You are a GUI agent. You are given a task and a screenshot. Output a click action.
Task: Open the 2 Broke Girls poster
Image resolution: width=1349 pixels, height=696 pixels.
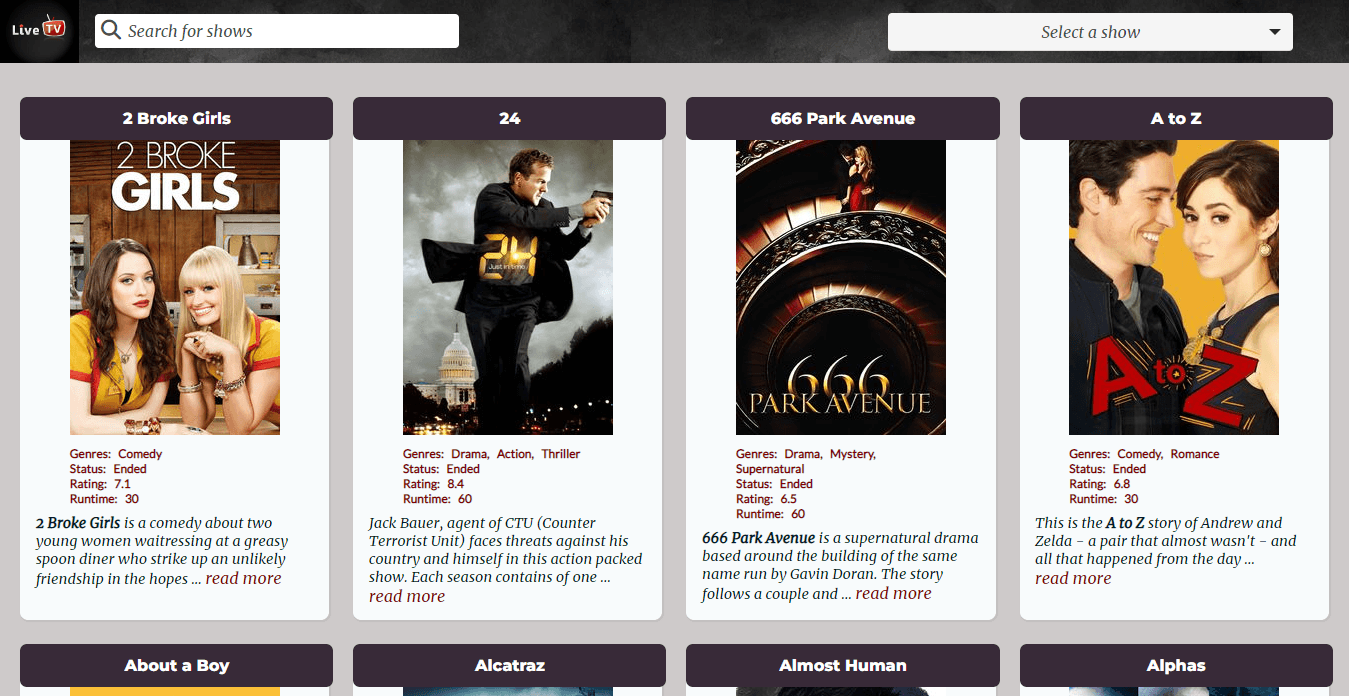[175, 287]
